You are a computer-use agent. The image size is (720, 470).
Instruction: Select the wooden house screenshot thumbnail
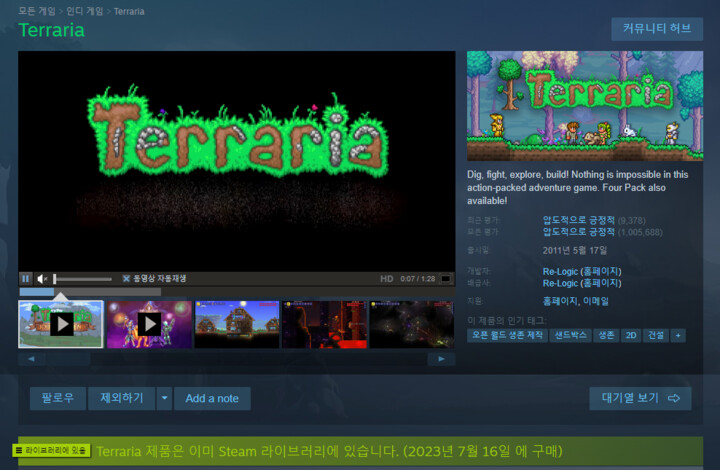tap(236, 324)
